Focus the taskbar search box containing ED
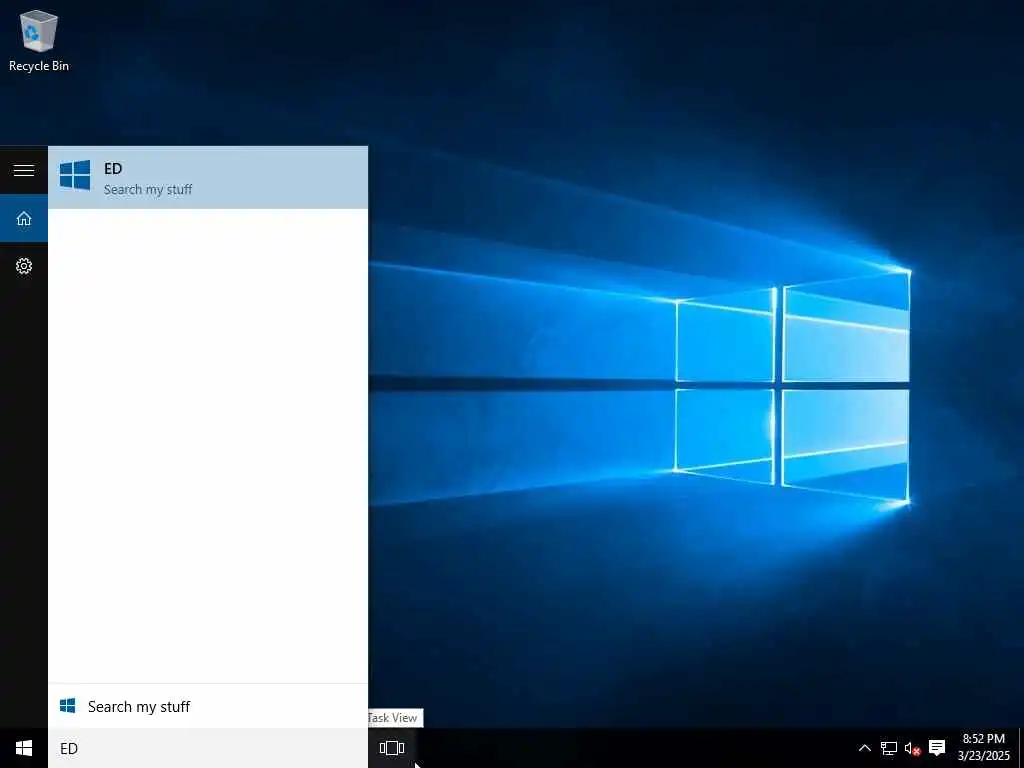This screenshot has width=1024, height=768. (x=208, y=748)
